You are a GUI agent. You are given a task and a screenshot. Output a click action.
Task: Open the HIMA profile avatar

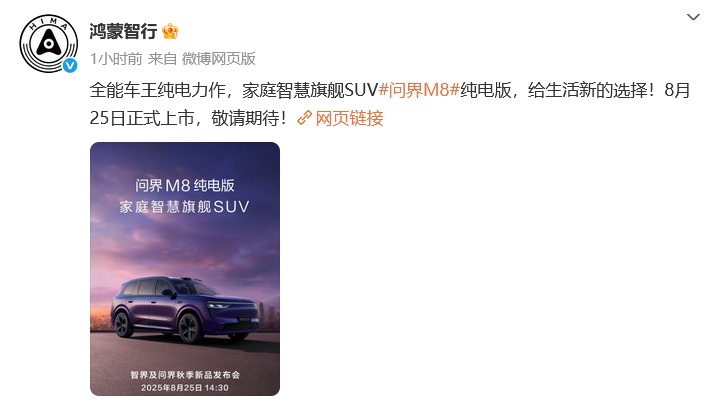pyautogui.click(x=48, y=43)
